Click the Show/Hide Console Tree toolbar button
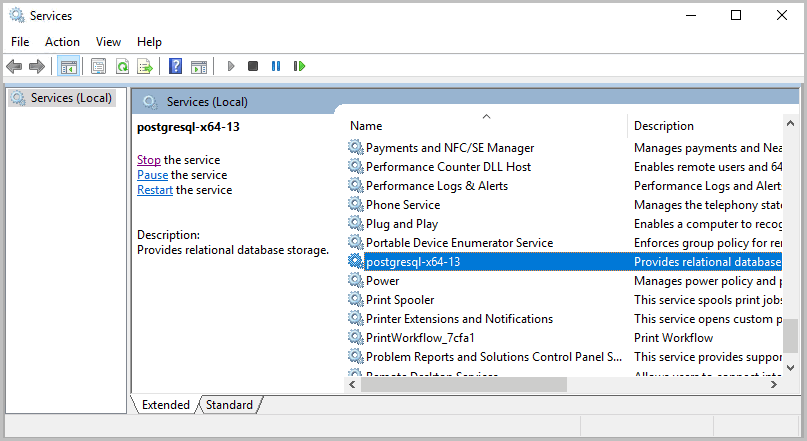Image resolution: width=807 pixels, height=441 pixels. tap(68, 66)
